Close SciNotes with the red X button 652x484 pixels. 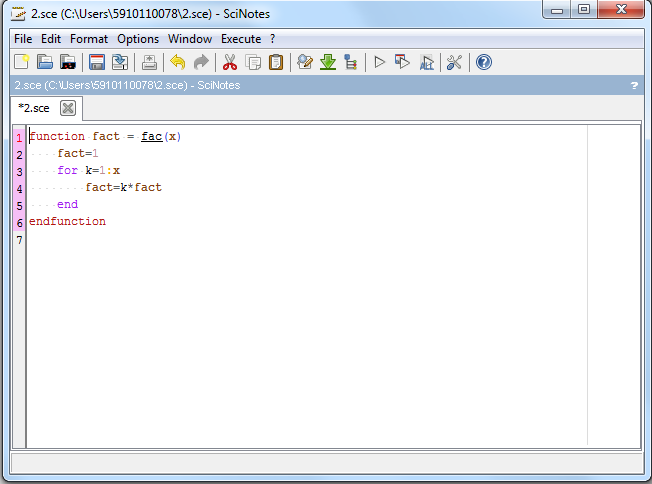[x=621, y=9]
